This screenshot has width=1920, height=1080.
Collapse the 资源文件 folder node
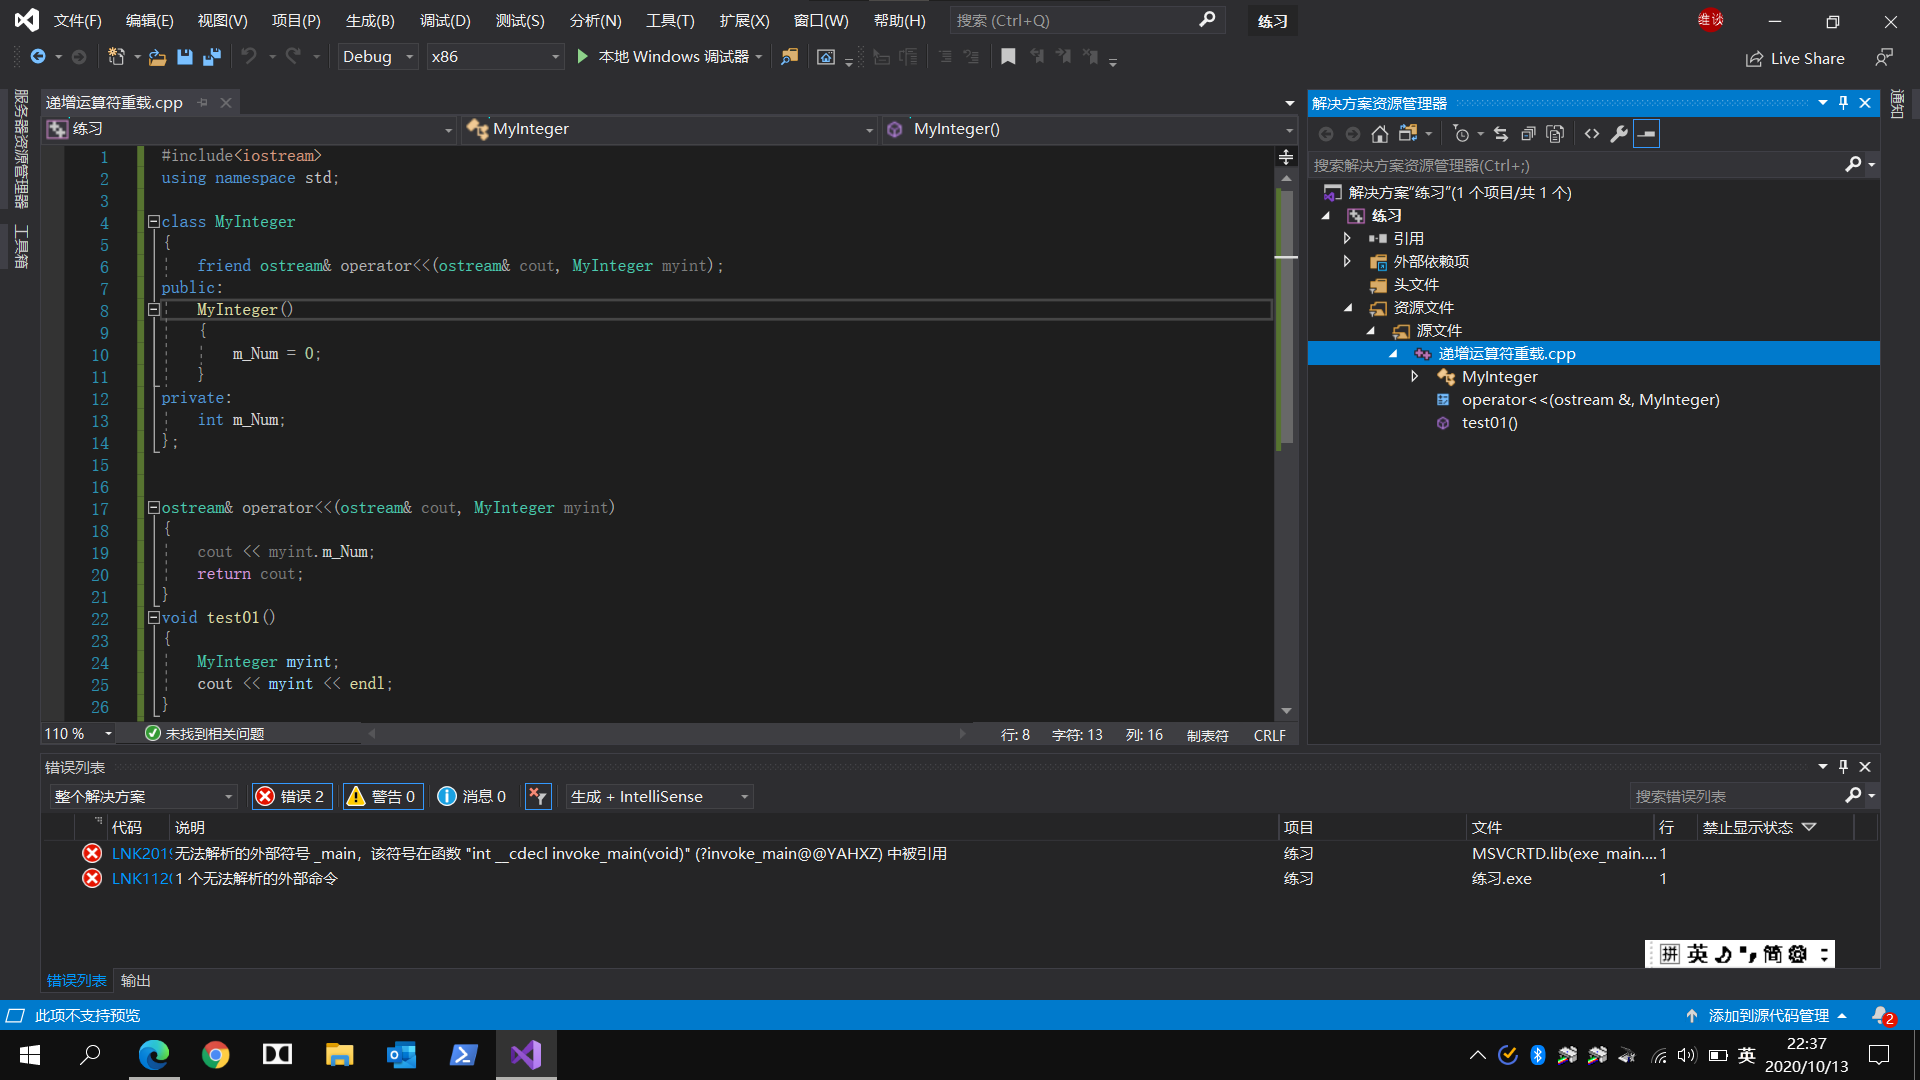pyautogui.click(x=1348, y=308)
